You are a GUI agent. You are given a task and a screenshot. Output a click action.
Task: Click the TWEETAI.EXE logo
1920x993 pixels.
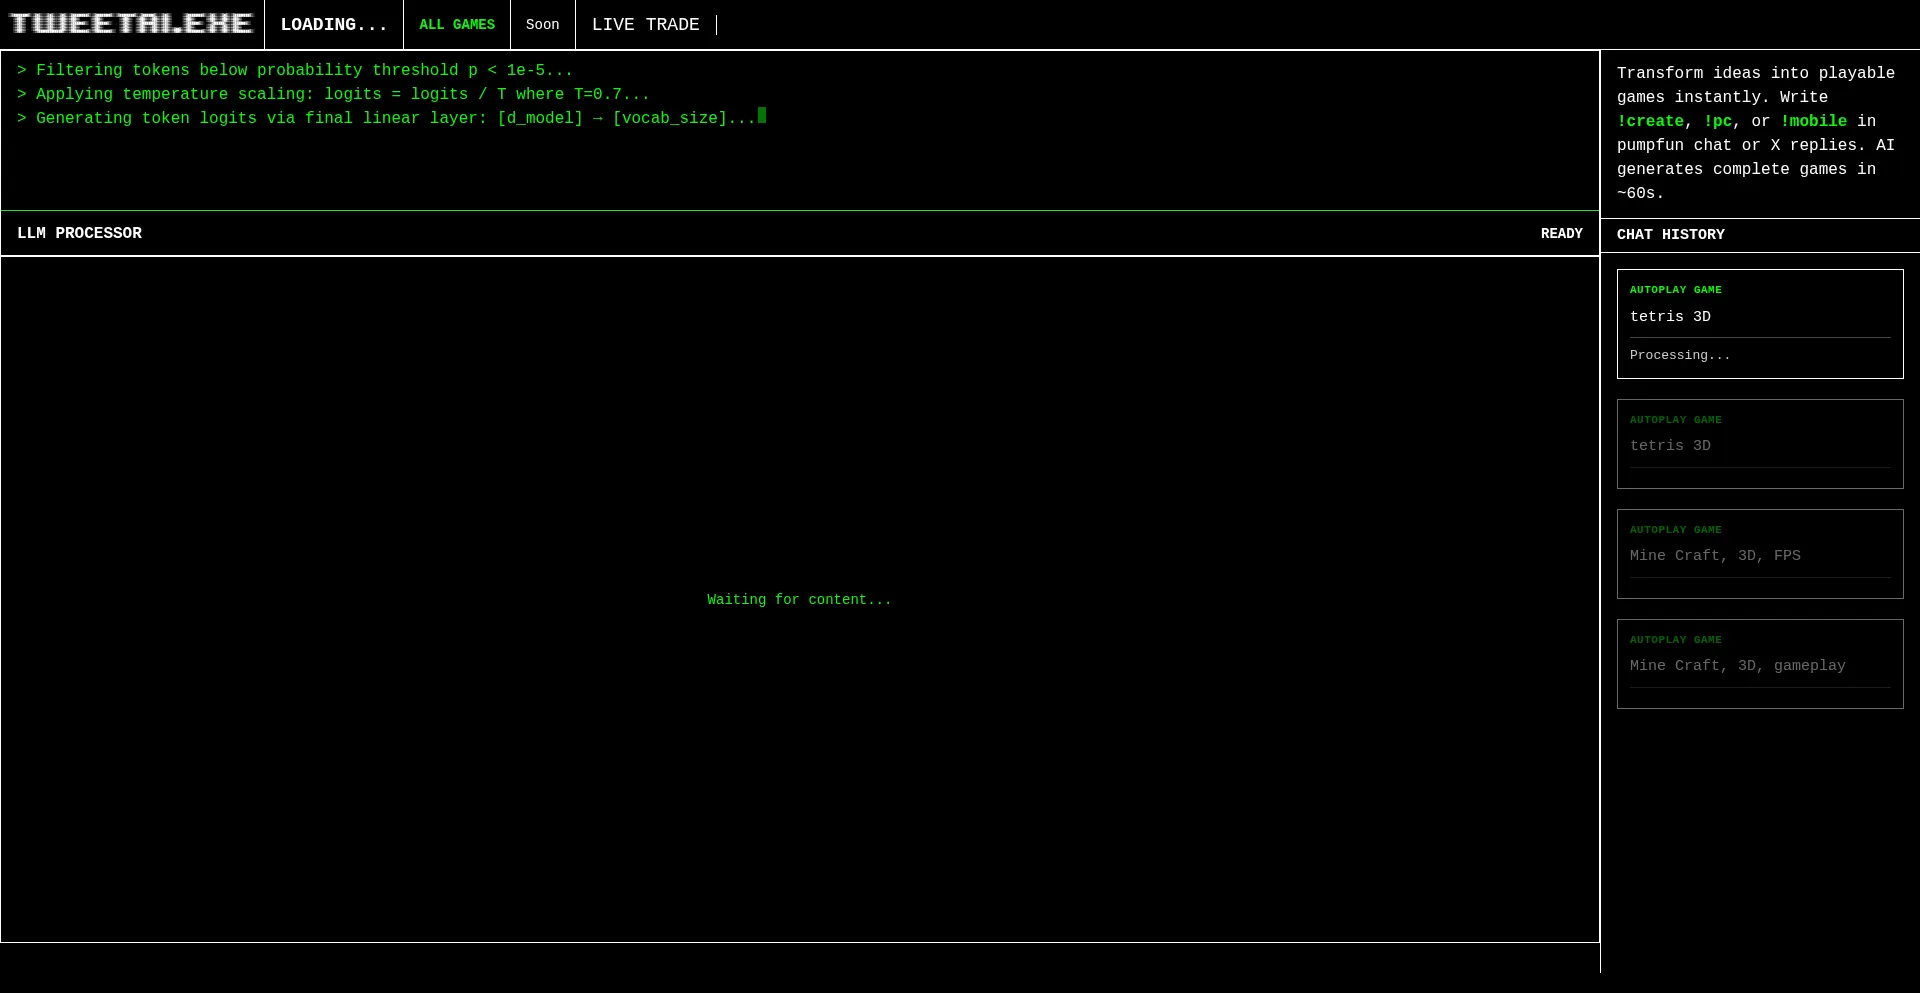click(x=131, y=24)
